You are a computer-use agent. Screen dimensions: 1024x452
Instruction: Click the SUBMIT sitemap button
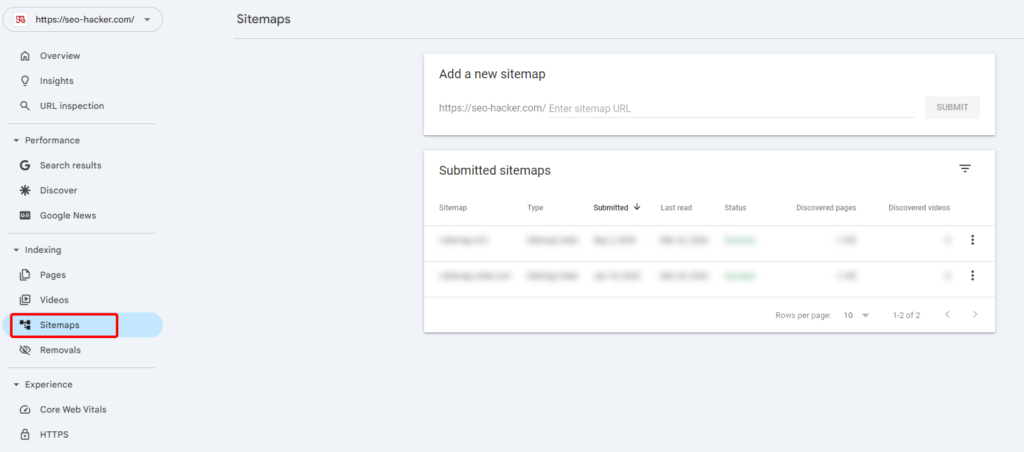952,108
